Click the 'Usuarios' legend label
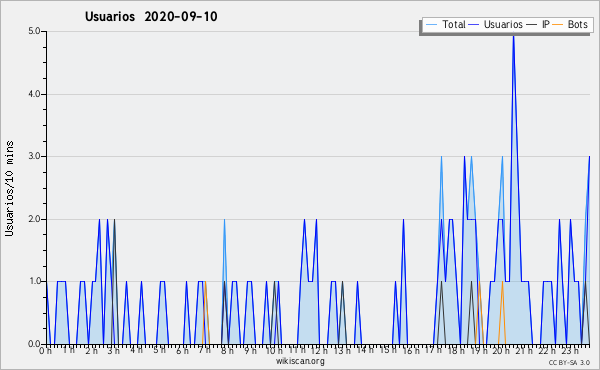Screen dimensions: 600x370 click(503, 24)
